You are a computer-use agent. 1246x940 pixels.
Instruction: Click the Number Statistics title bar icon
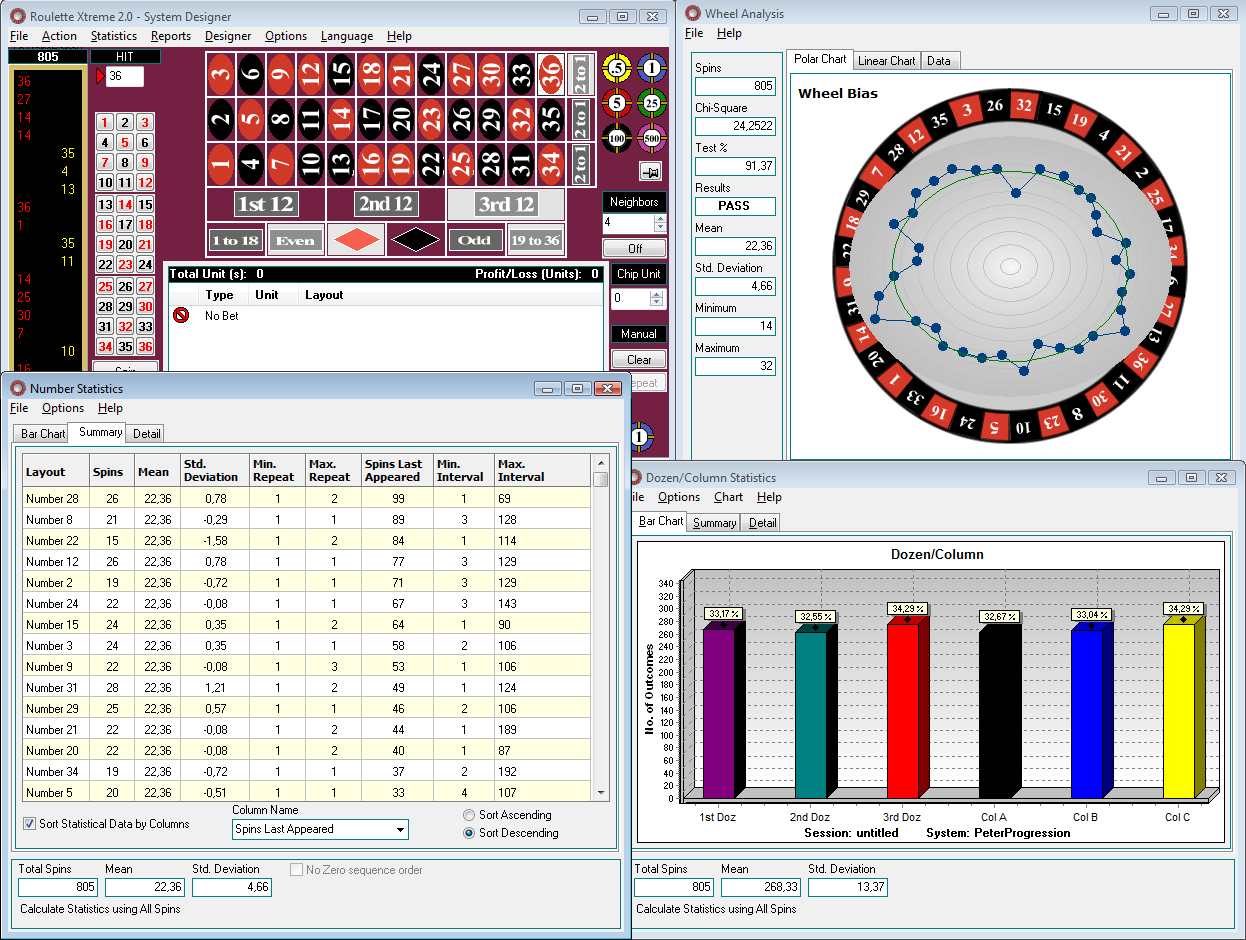(17, 388)
